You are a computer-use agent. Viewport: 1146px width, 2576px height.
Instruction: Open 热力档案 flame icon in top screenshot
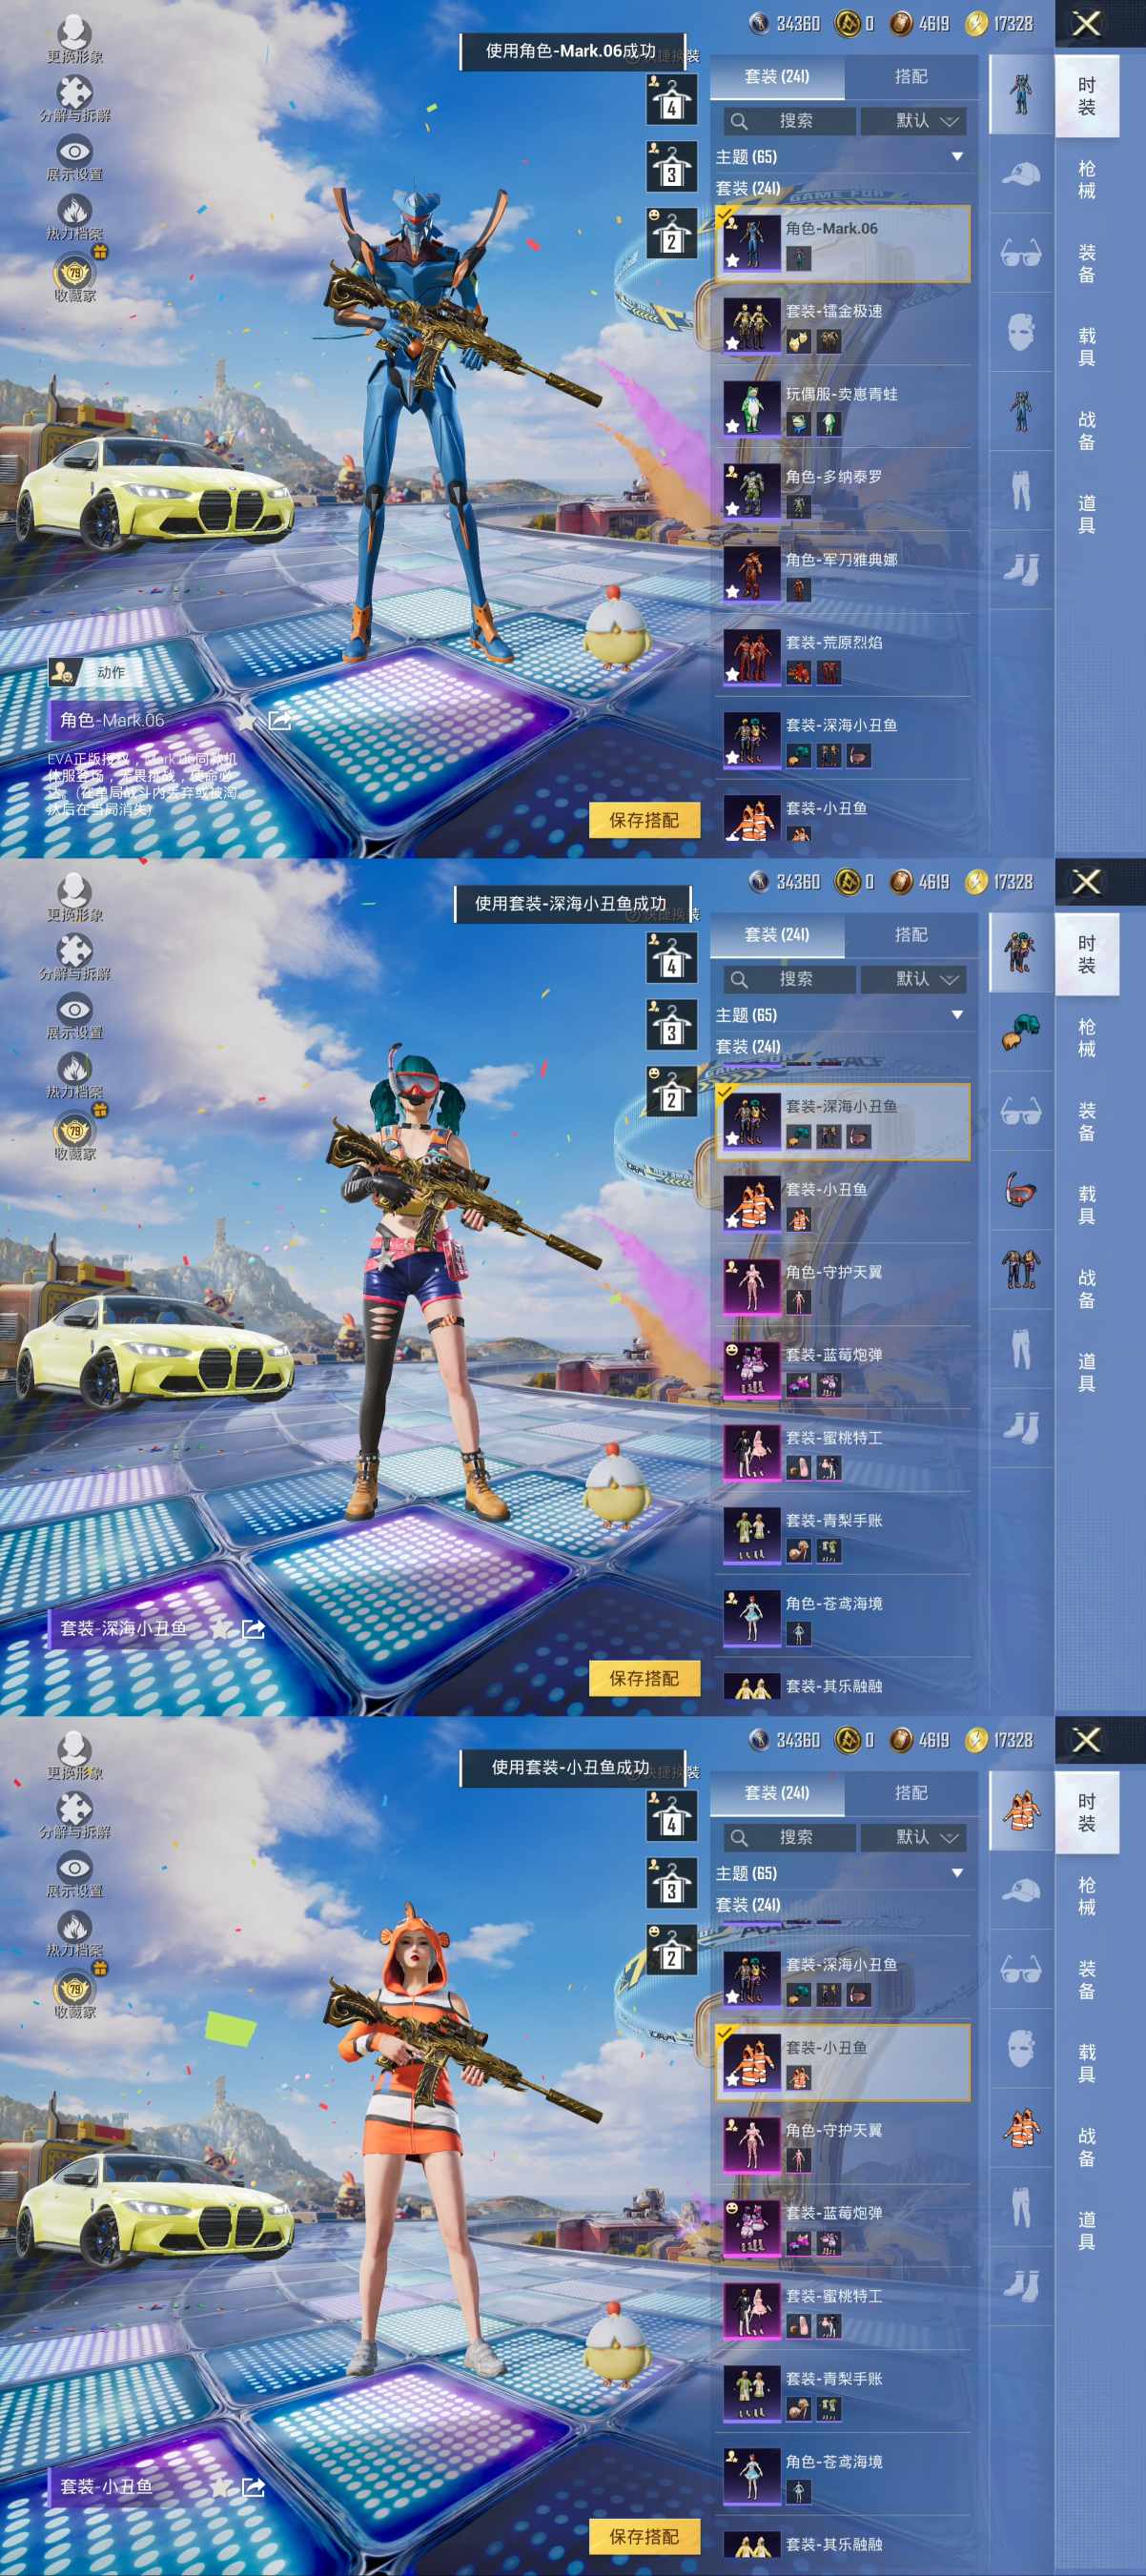click(75, 218)
